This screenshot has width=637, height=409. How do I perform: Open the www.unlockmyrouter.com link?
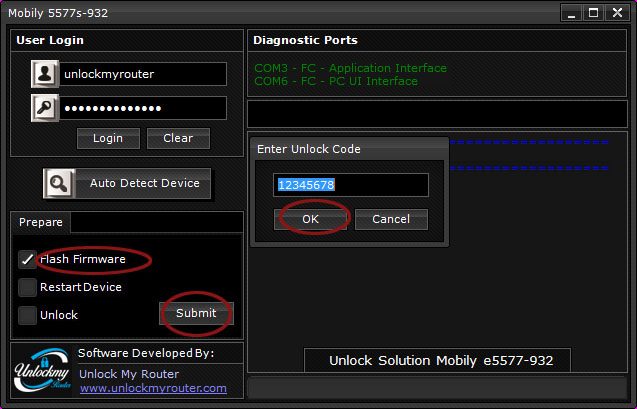click(x=153, y=388)
